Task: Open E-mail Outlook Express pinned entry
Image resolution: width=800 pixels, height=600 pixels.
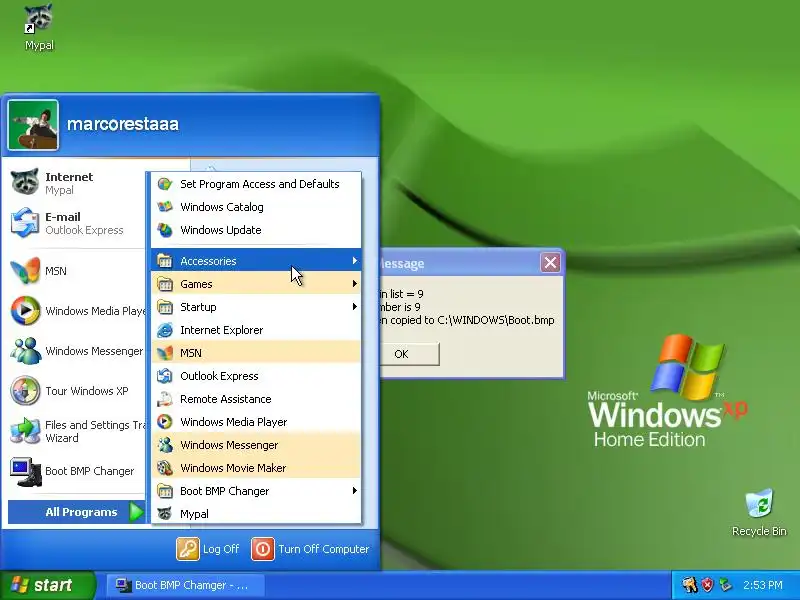Action: point(74,223)
